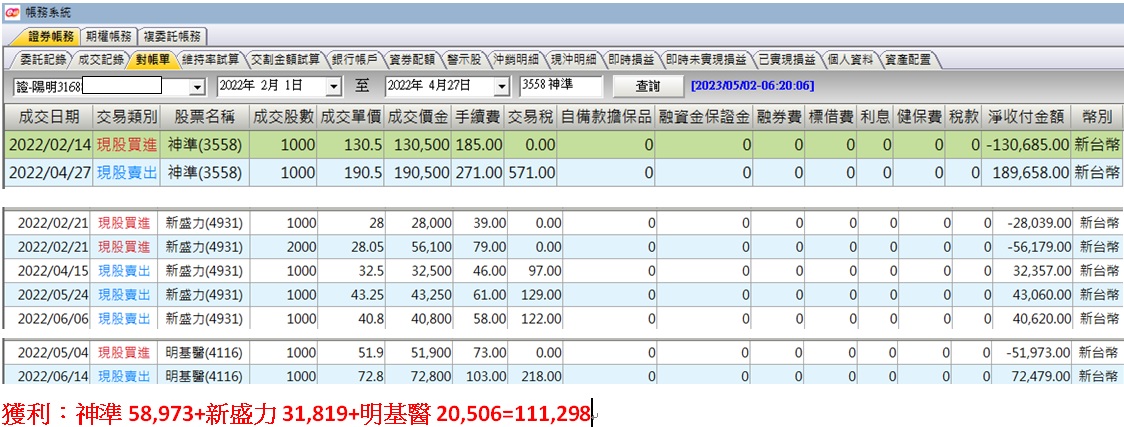The image size is (1124, 427).
Task: Open the 即時未實現損益 sub-tab
Action: point(706,59)
